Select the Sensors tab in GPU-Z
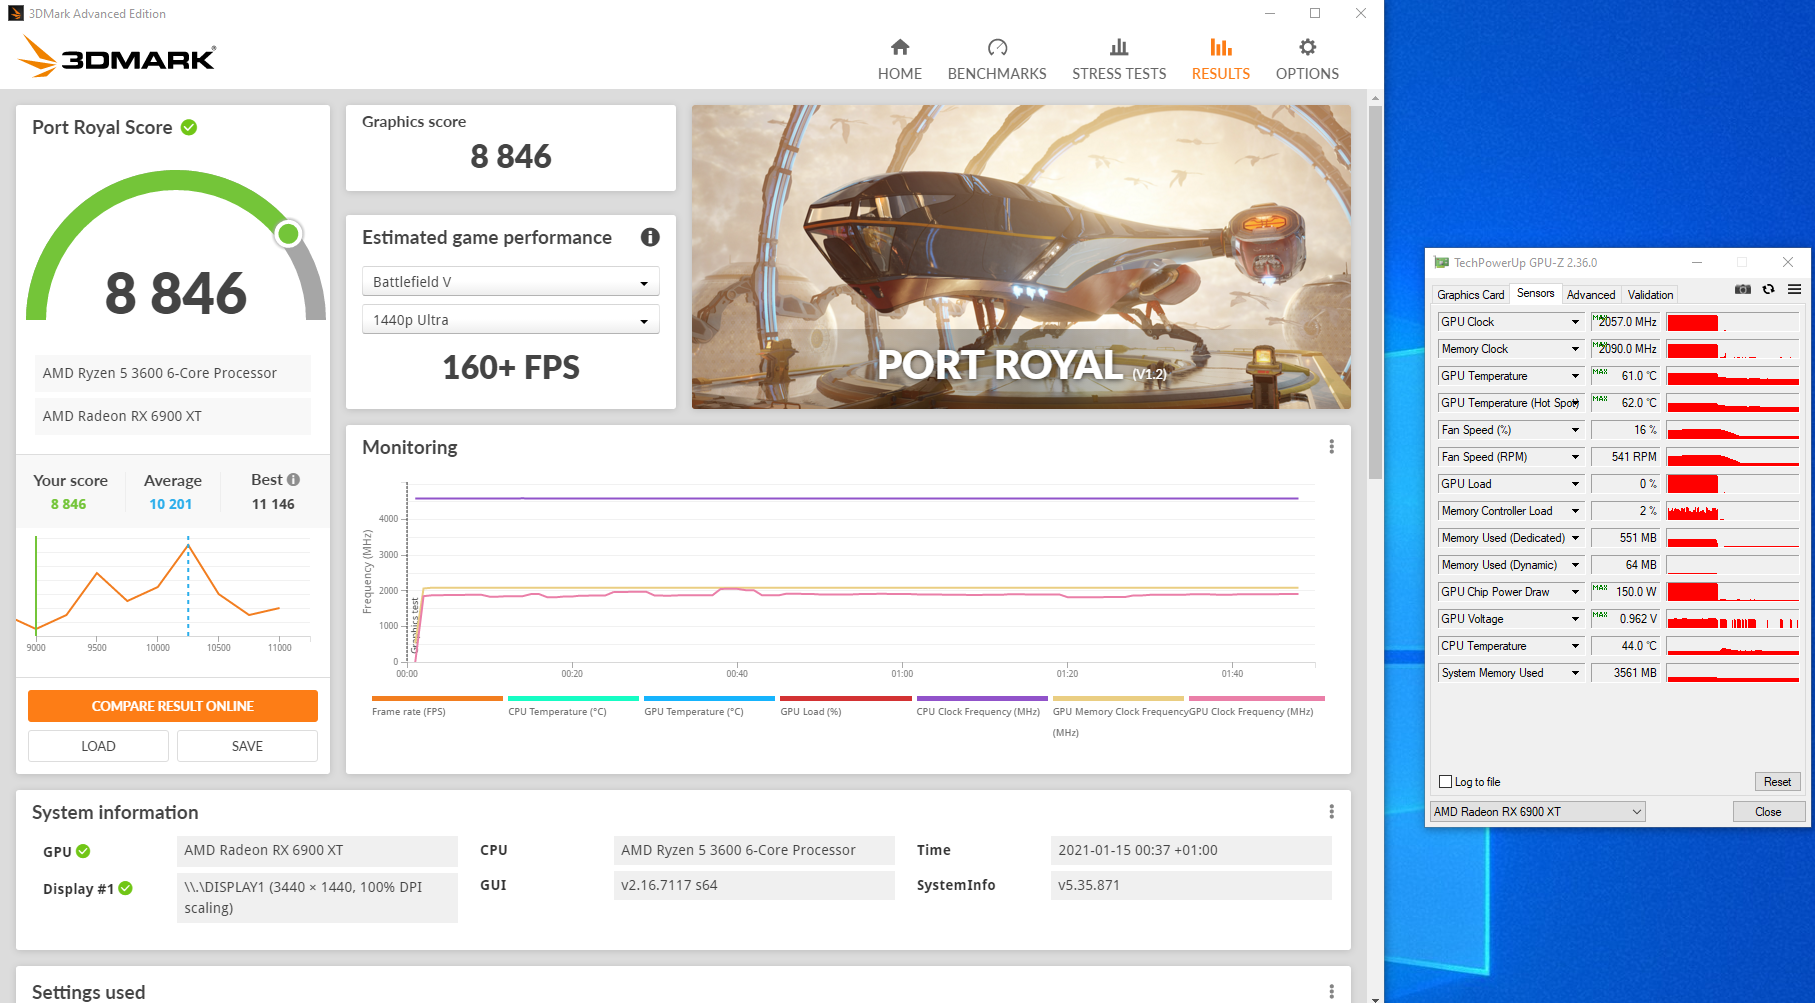Screen dimensions: 1815x1003 (1535, 293)
